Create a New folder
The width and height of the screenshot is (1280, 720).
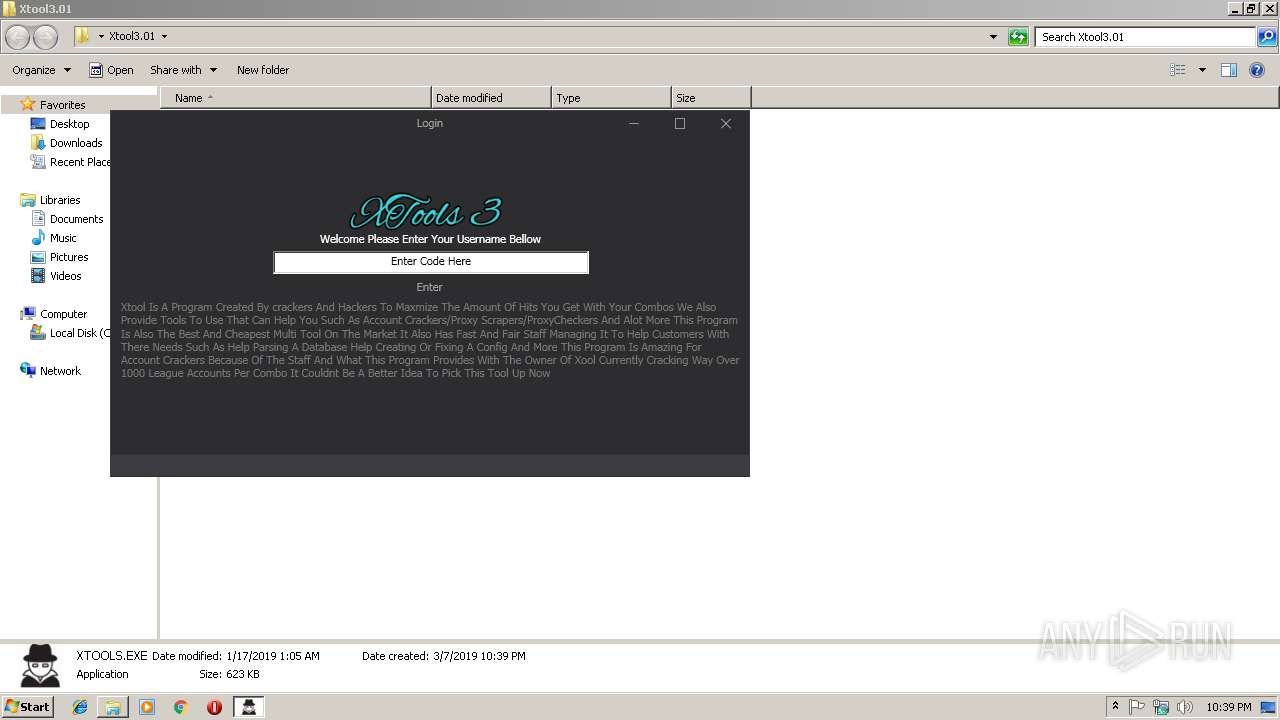coord(263,70)
